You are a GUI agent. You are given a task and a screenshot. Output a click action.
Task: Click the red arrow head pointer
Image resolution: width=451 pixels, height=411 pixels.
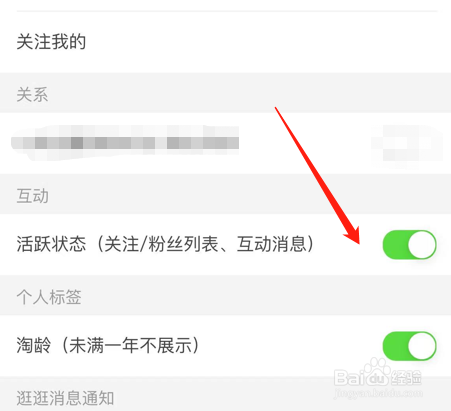[x=353, y=235]
